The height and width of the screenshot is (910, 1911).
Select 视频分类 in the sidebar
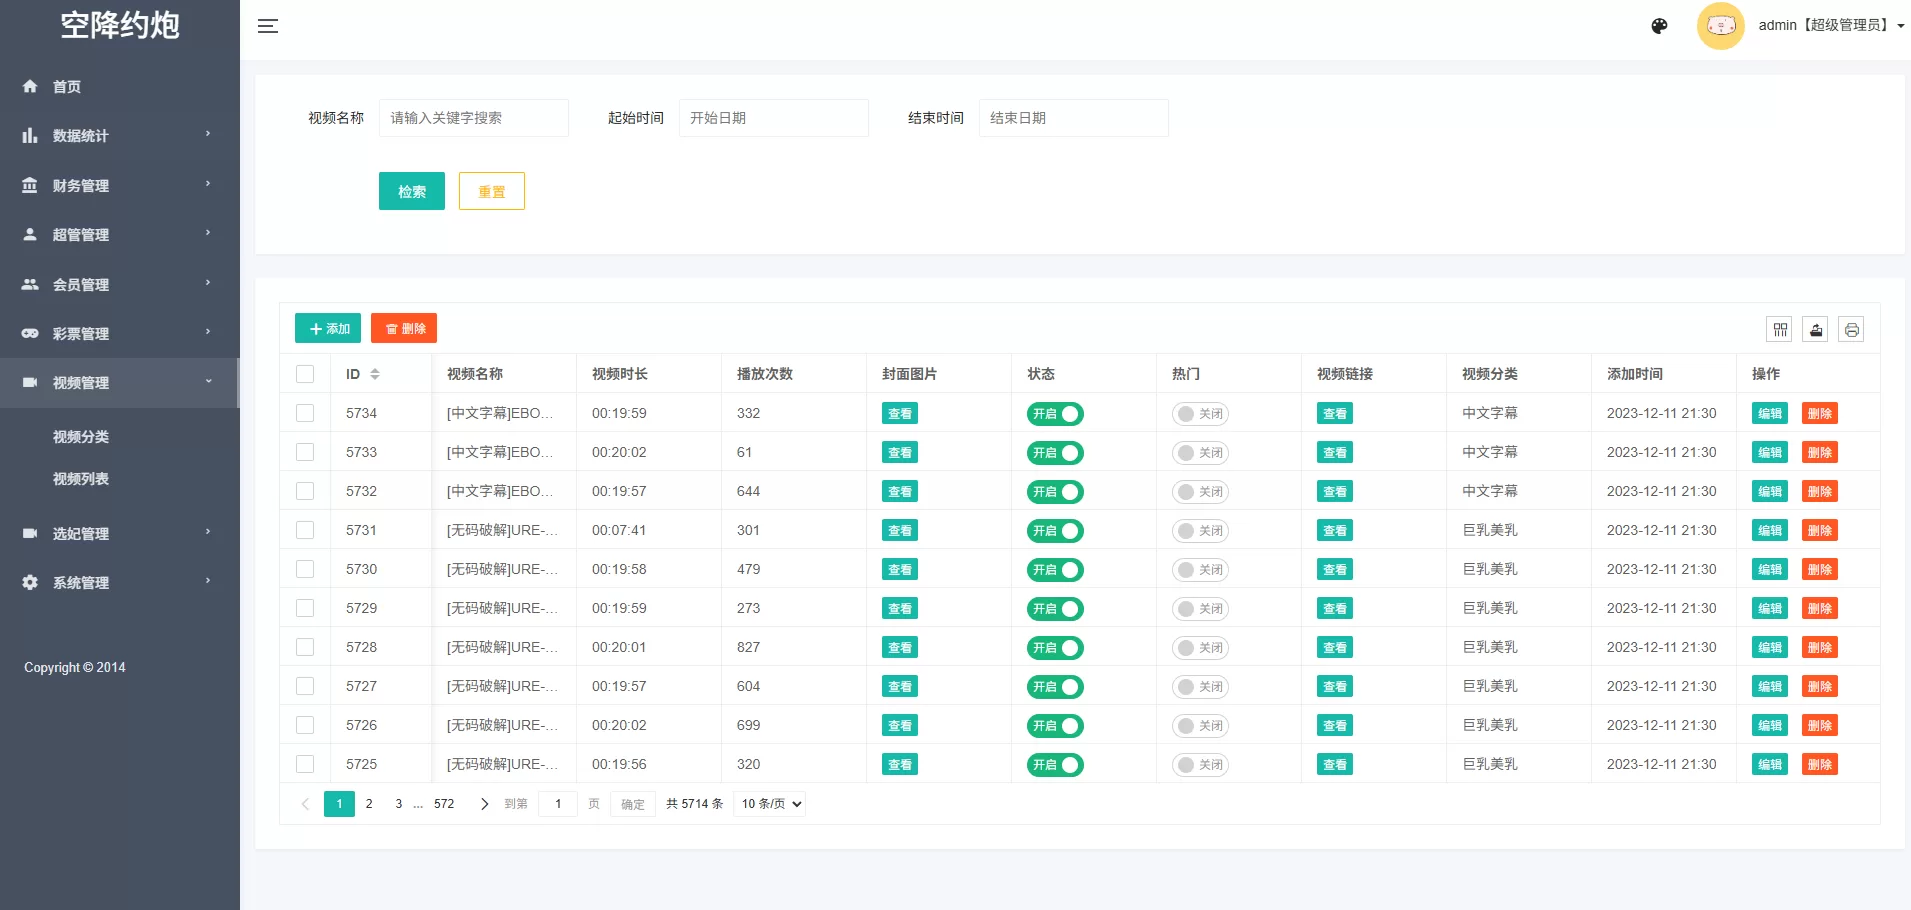tap(81, 436)
